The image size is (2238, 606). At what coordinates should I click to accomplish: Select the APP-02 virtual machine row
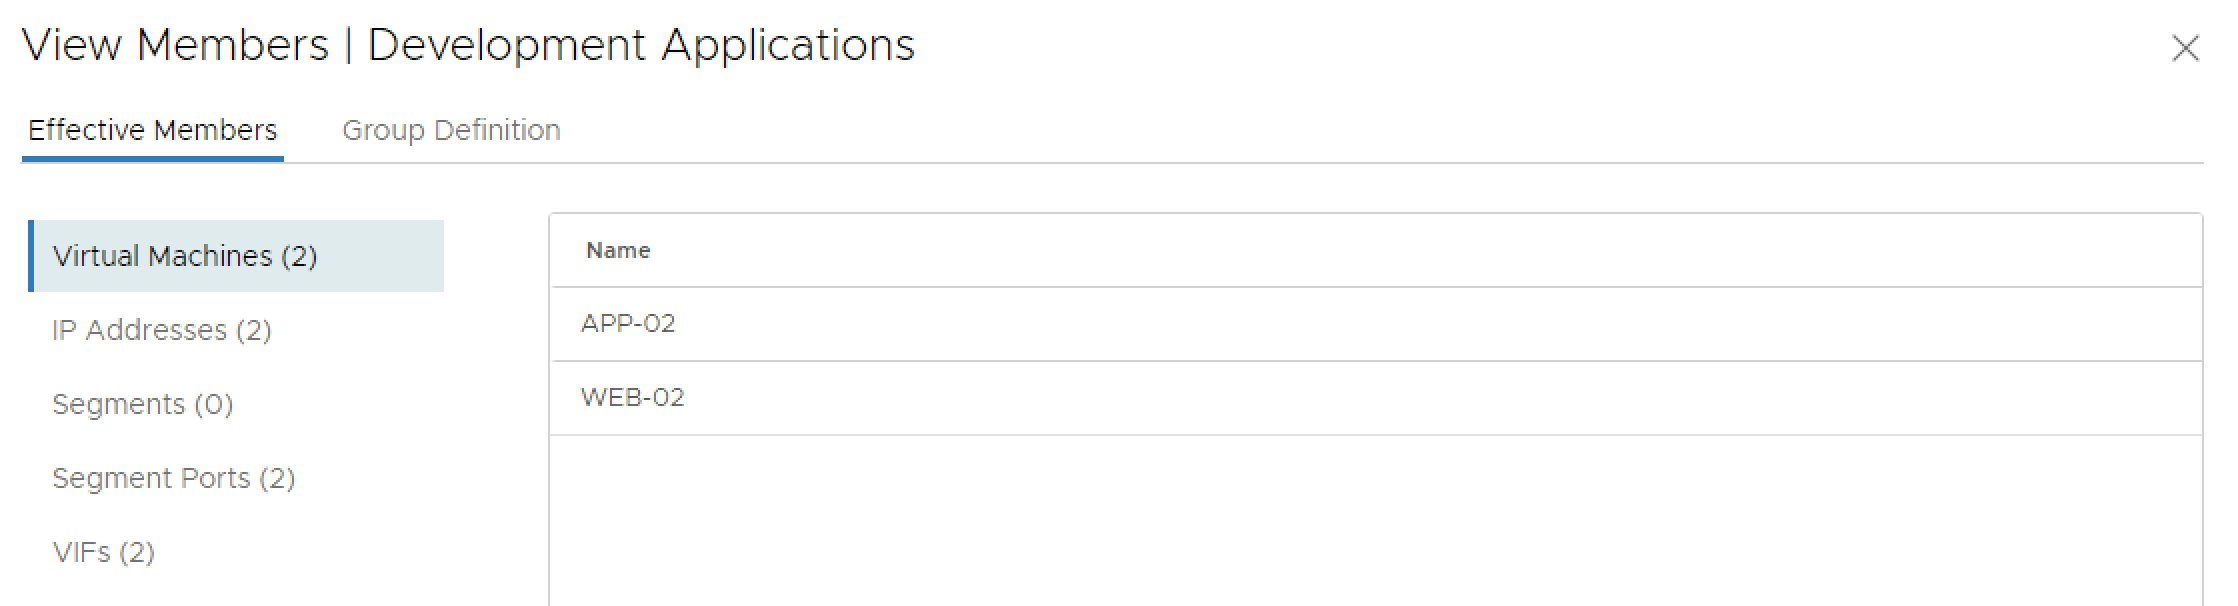click(x=628, y=324)
